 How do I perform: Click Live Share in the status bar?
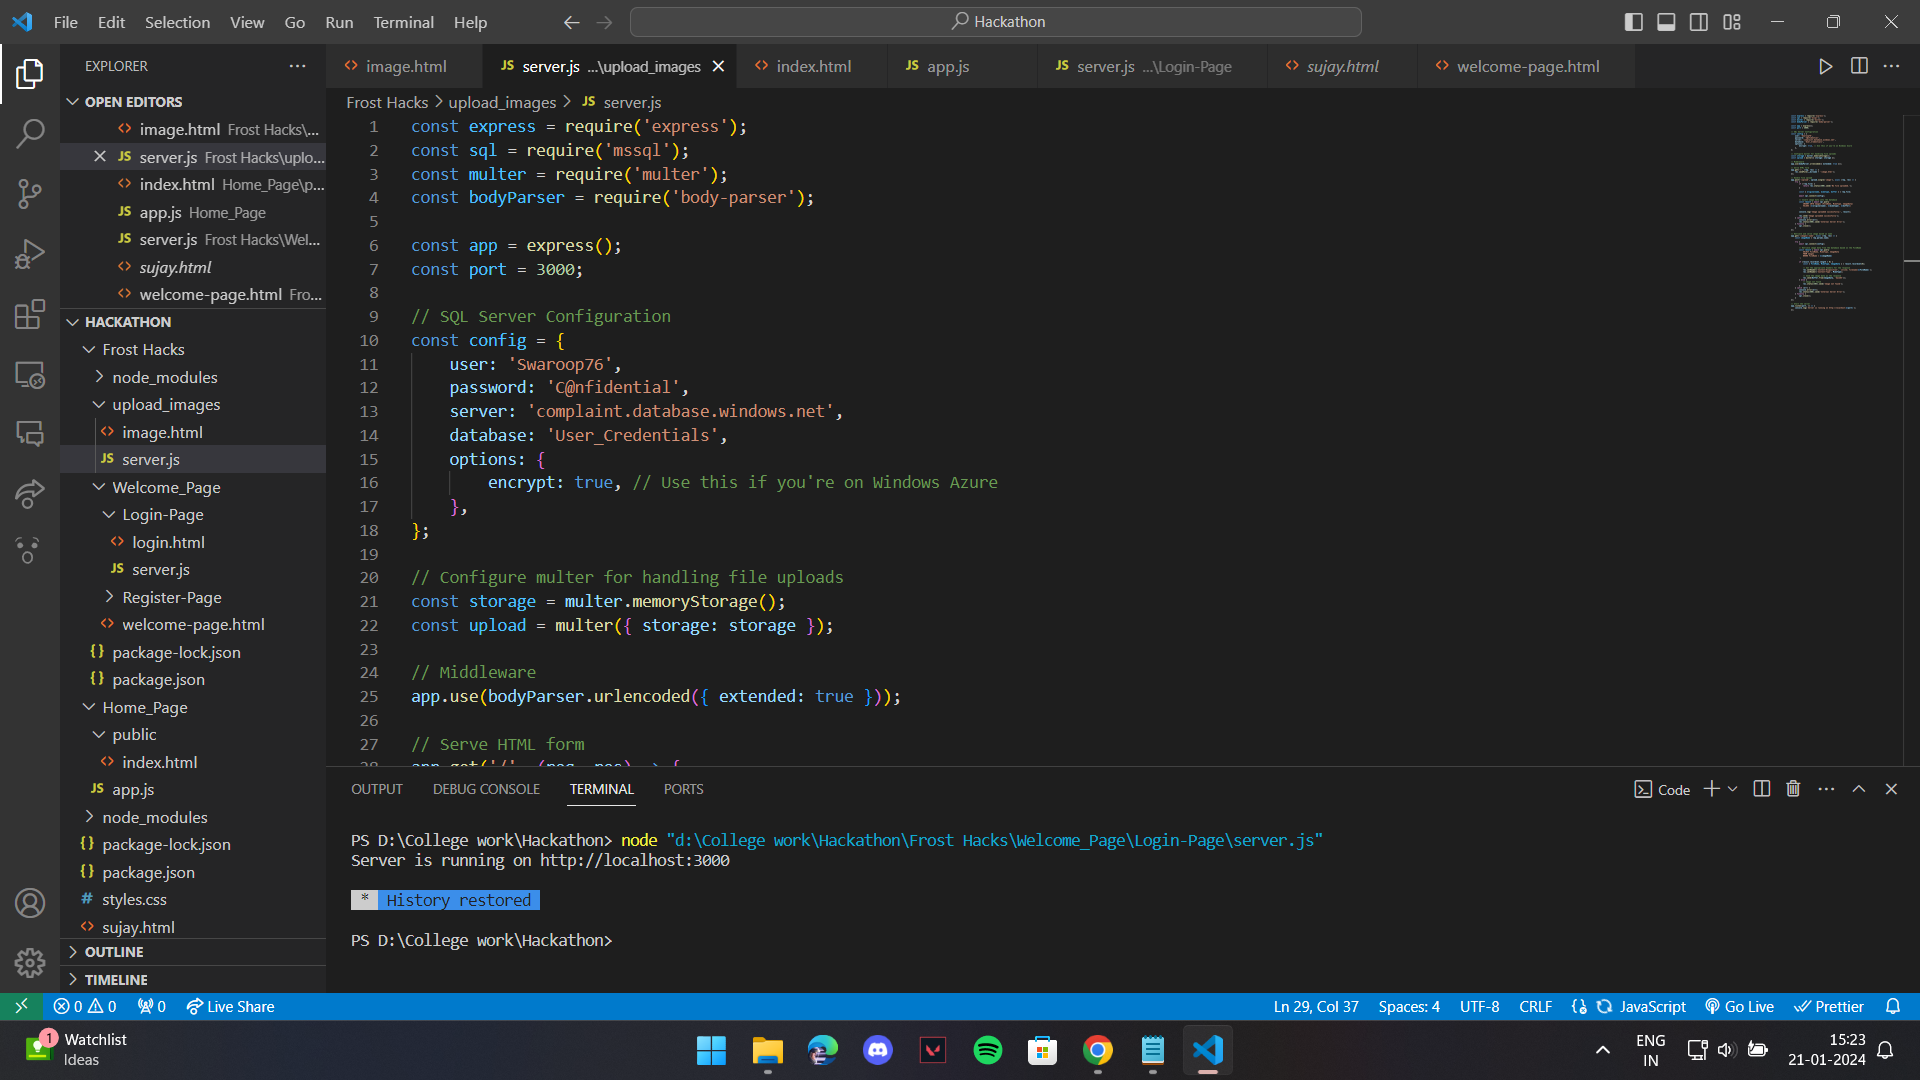tap(230, 1006)
